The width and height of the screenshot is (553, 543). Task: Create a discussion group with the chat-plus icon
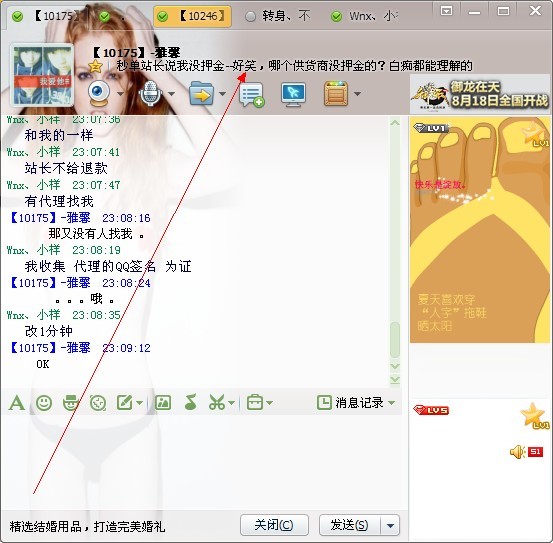(x=251, y=94)
